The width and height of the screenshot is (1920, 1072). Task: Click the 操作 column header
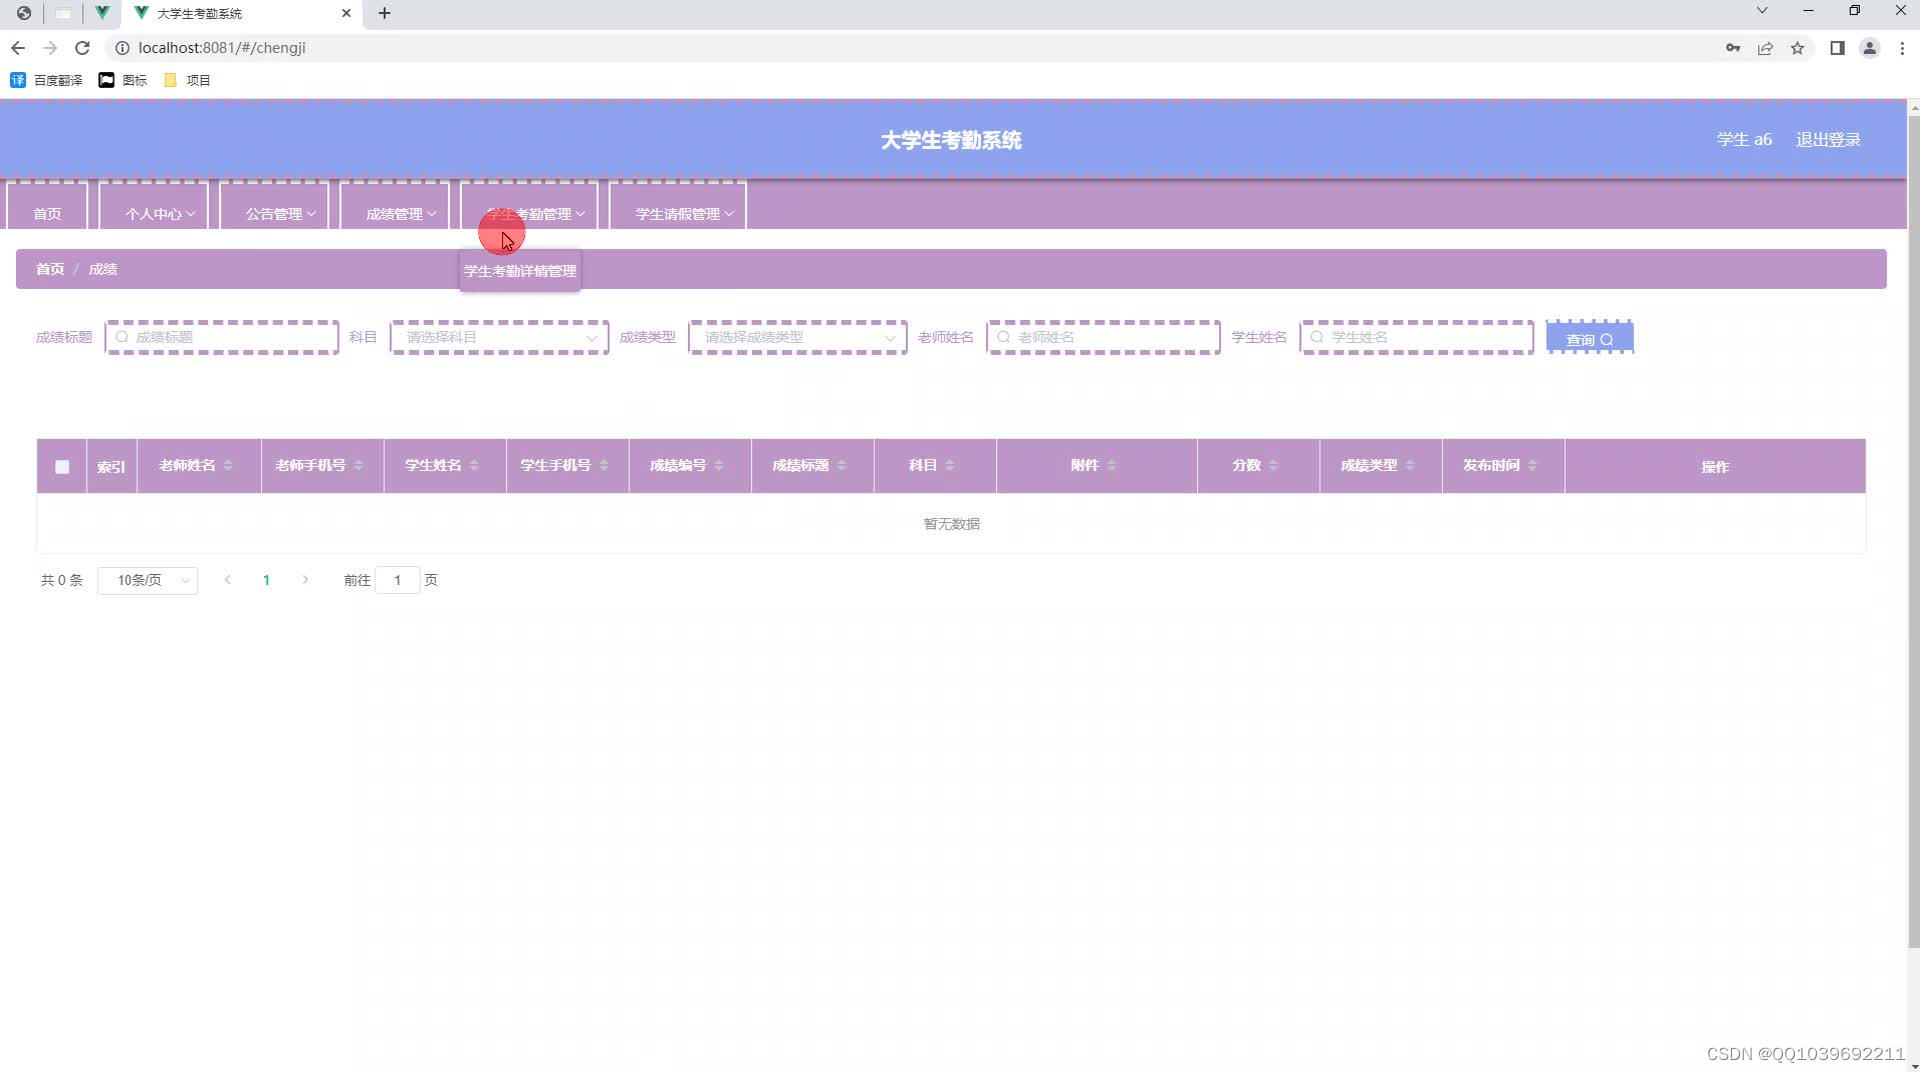(x=1715, y=467)
